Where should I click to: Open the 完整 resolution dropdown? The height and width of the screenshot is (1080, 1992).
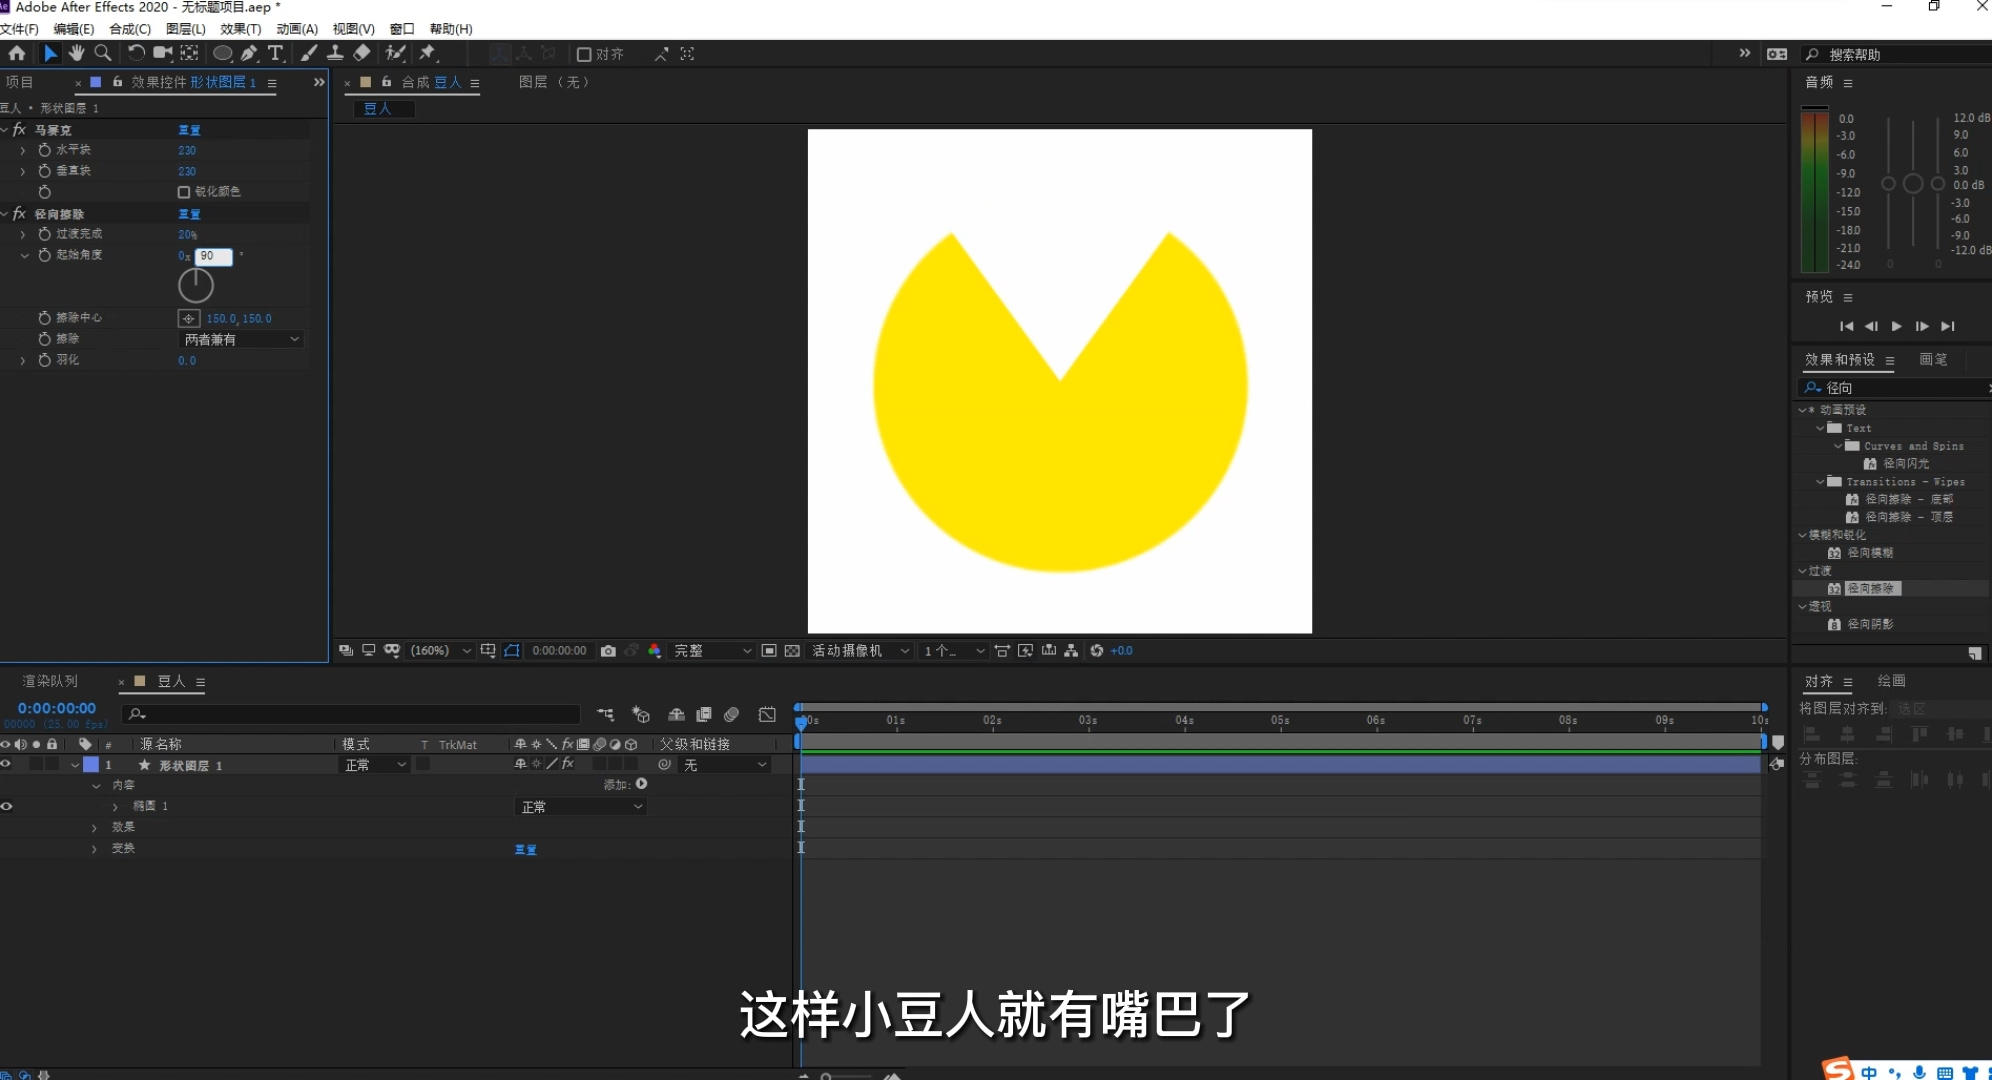coord(712,651)
